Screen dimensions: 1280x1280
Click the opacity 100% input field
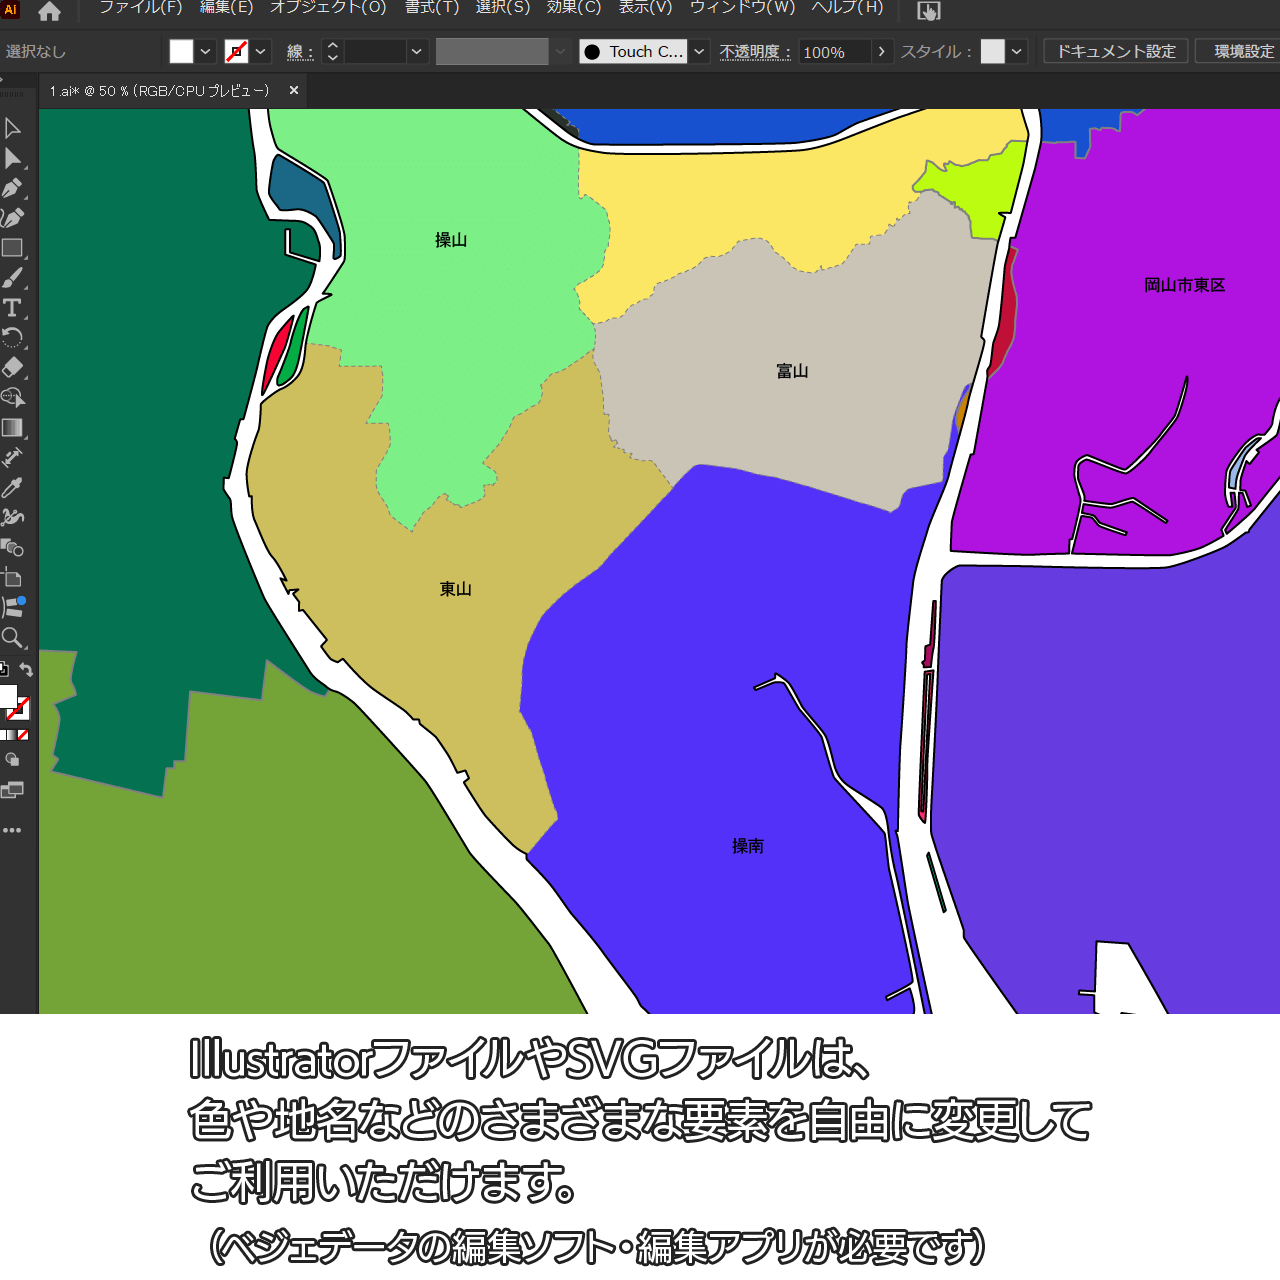834,52
